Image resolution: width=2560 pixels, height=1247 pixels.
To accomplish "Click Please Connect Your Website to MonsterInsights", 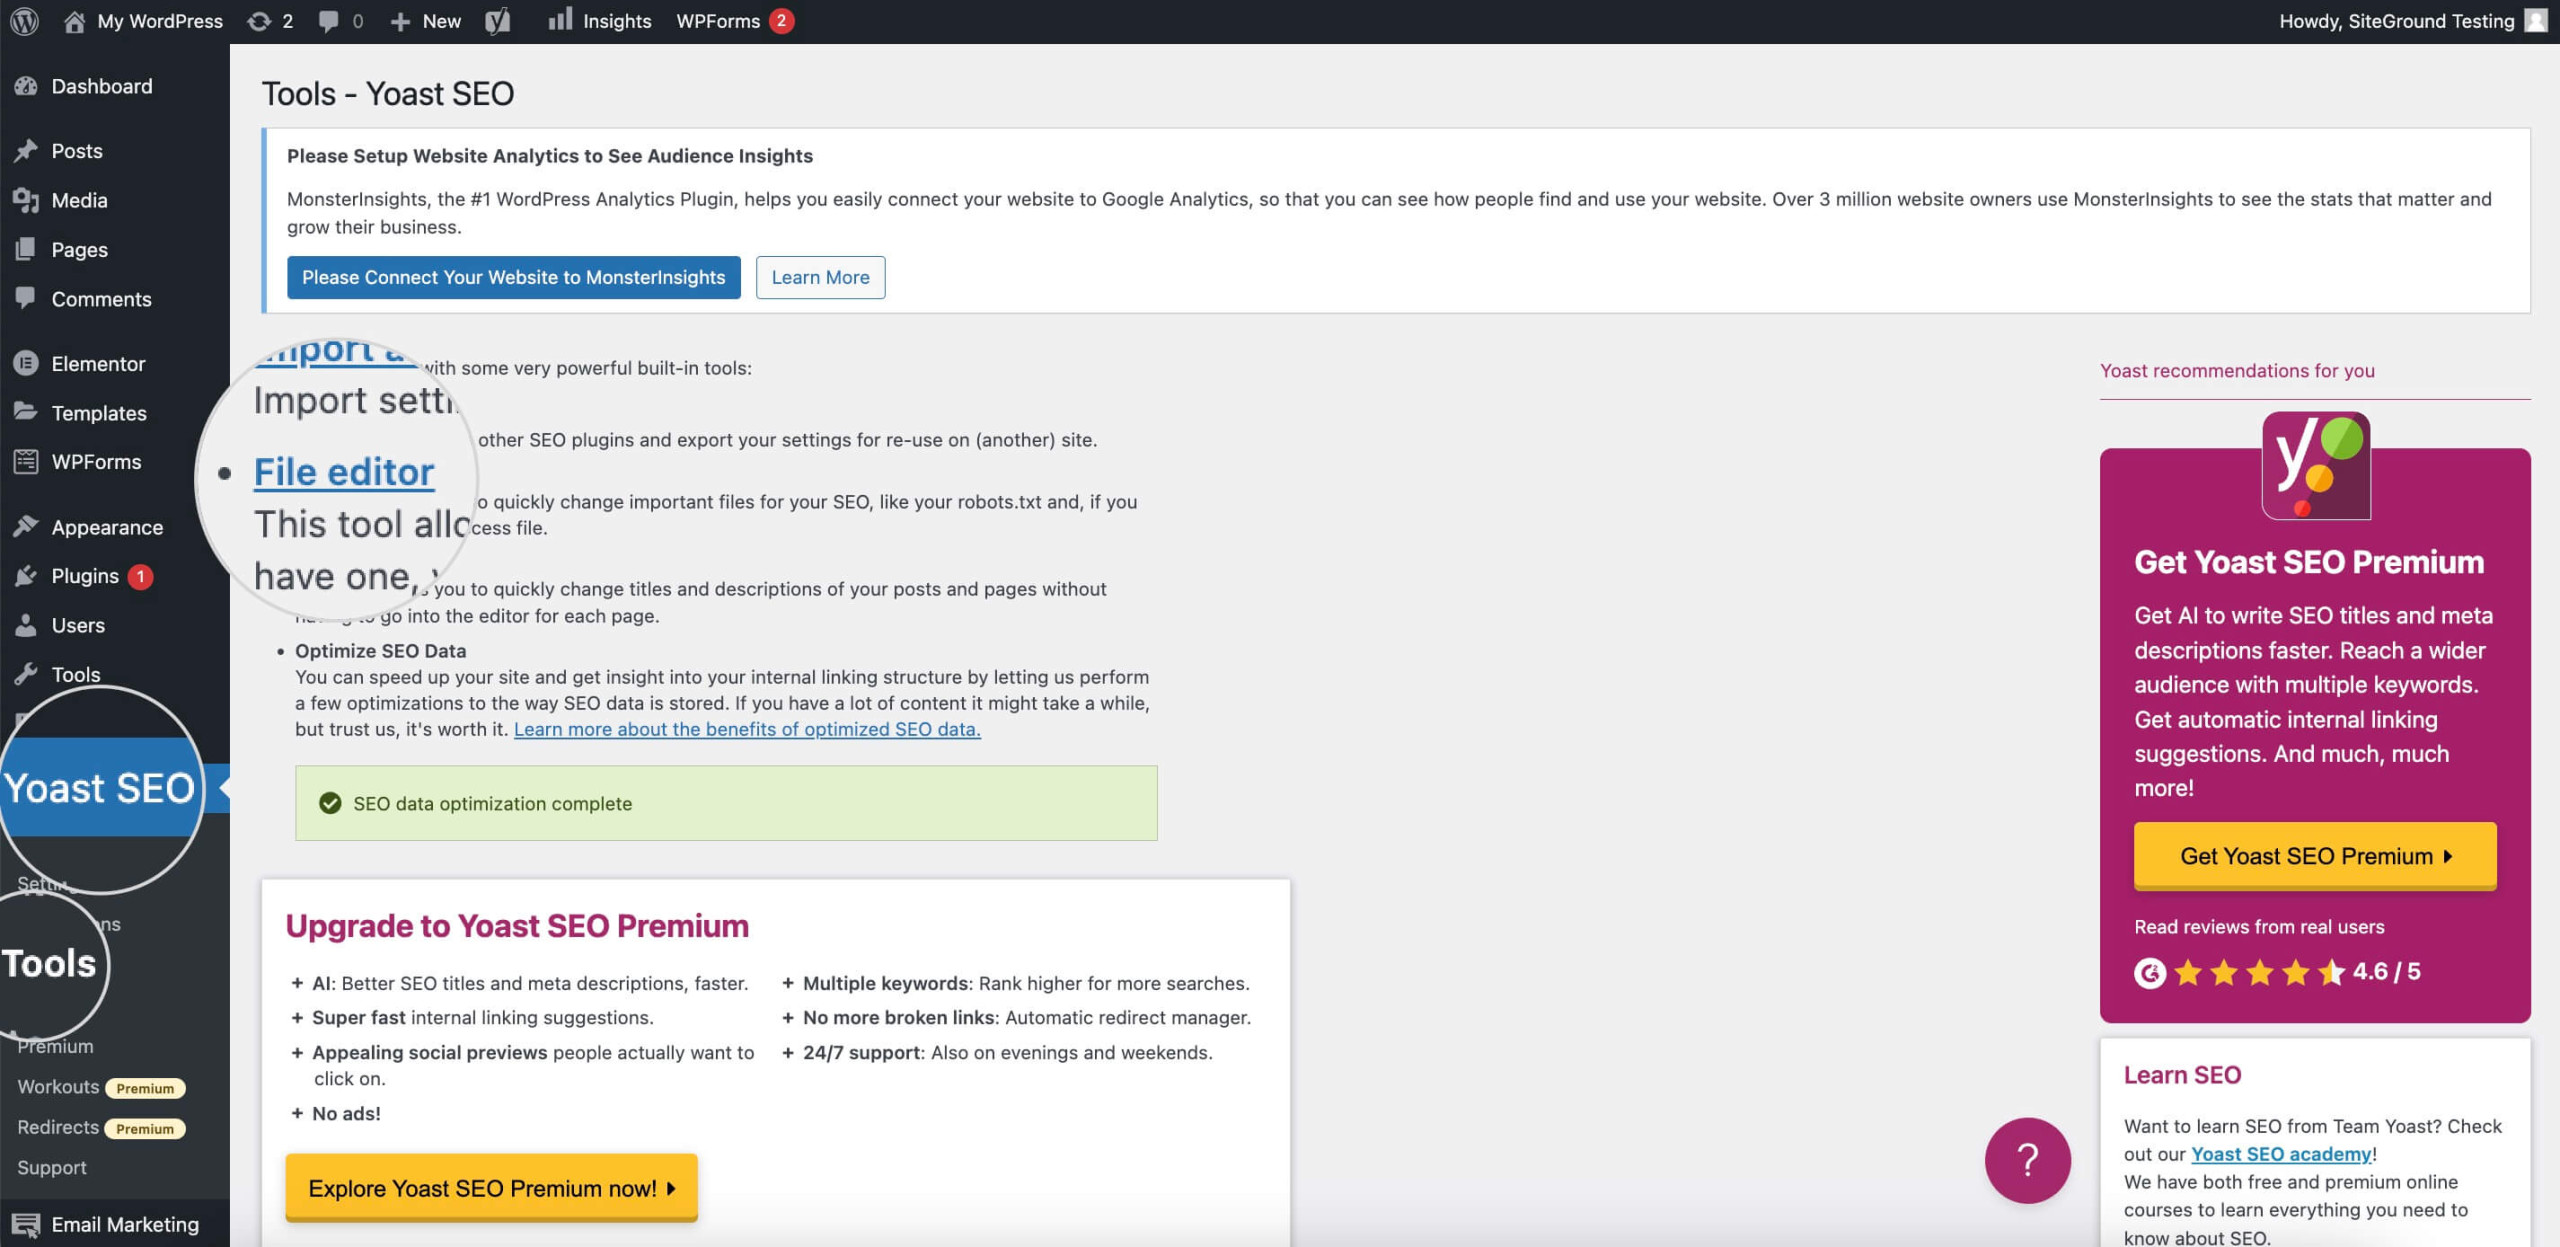I will [x=514, y=277].
